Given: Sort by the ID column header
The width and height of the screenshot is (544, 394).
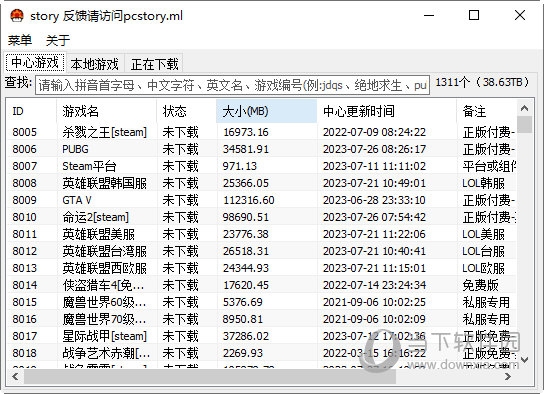Looking at the screenshot, I should coord(32,111).
